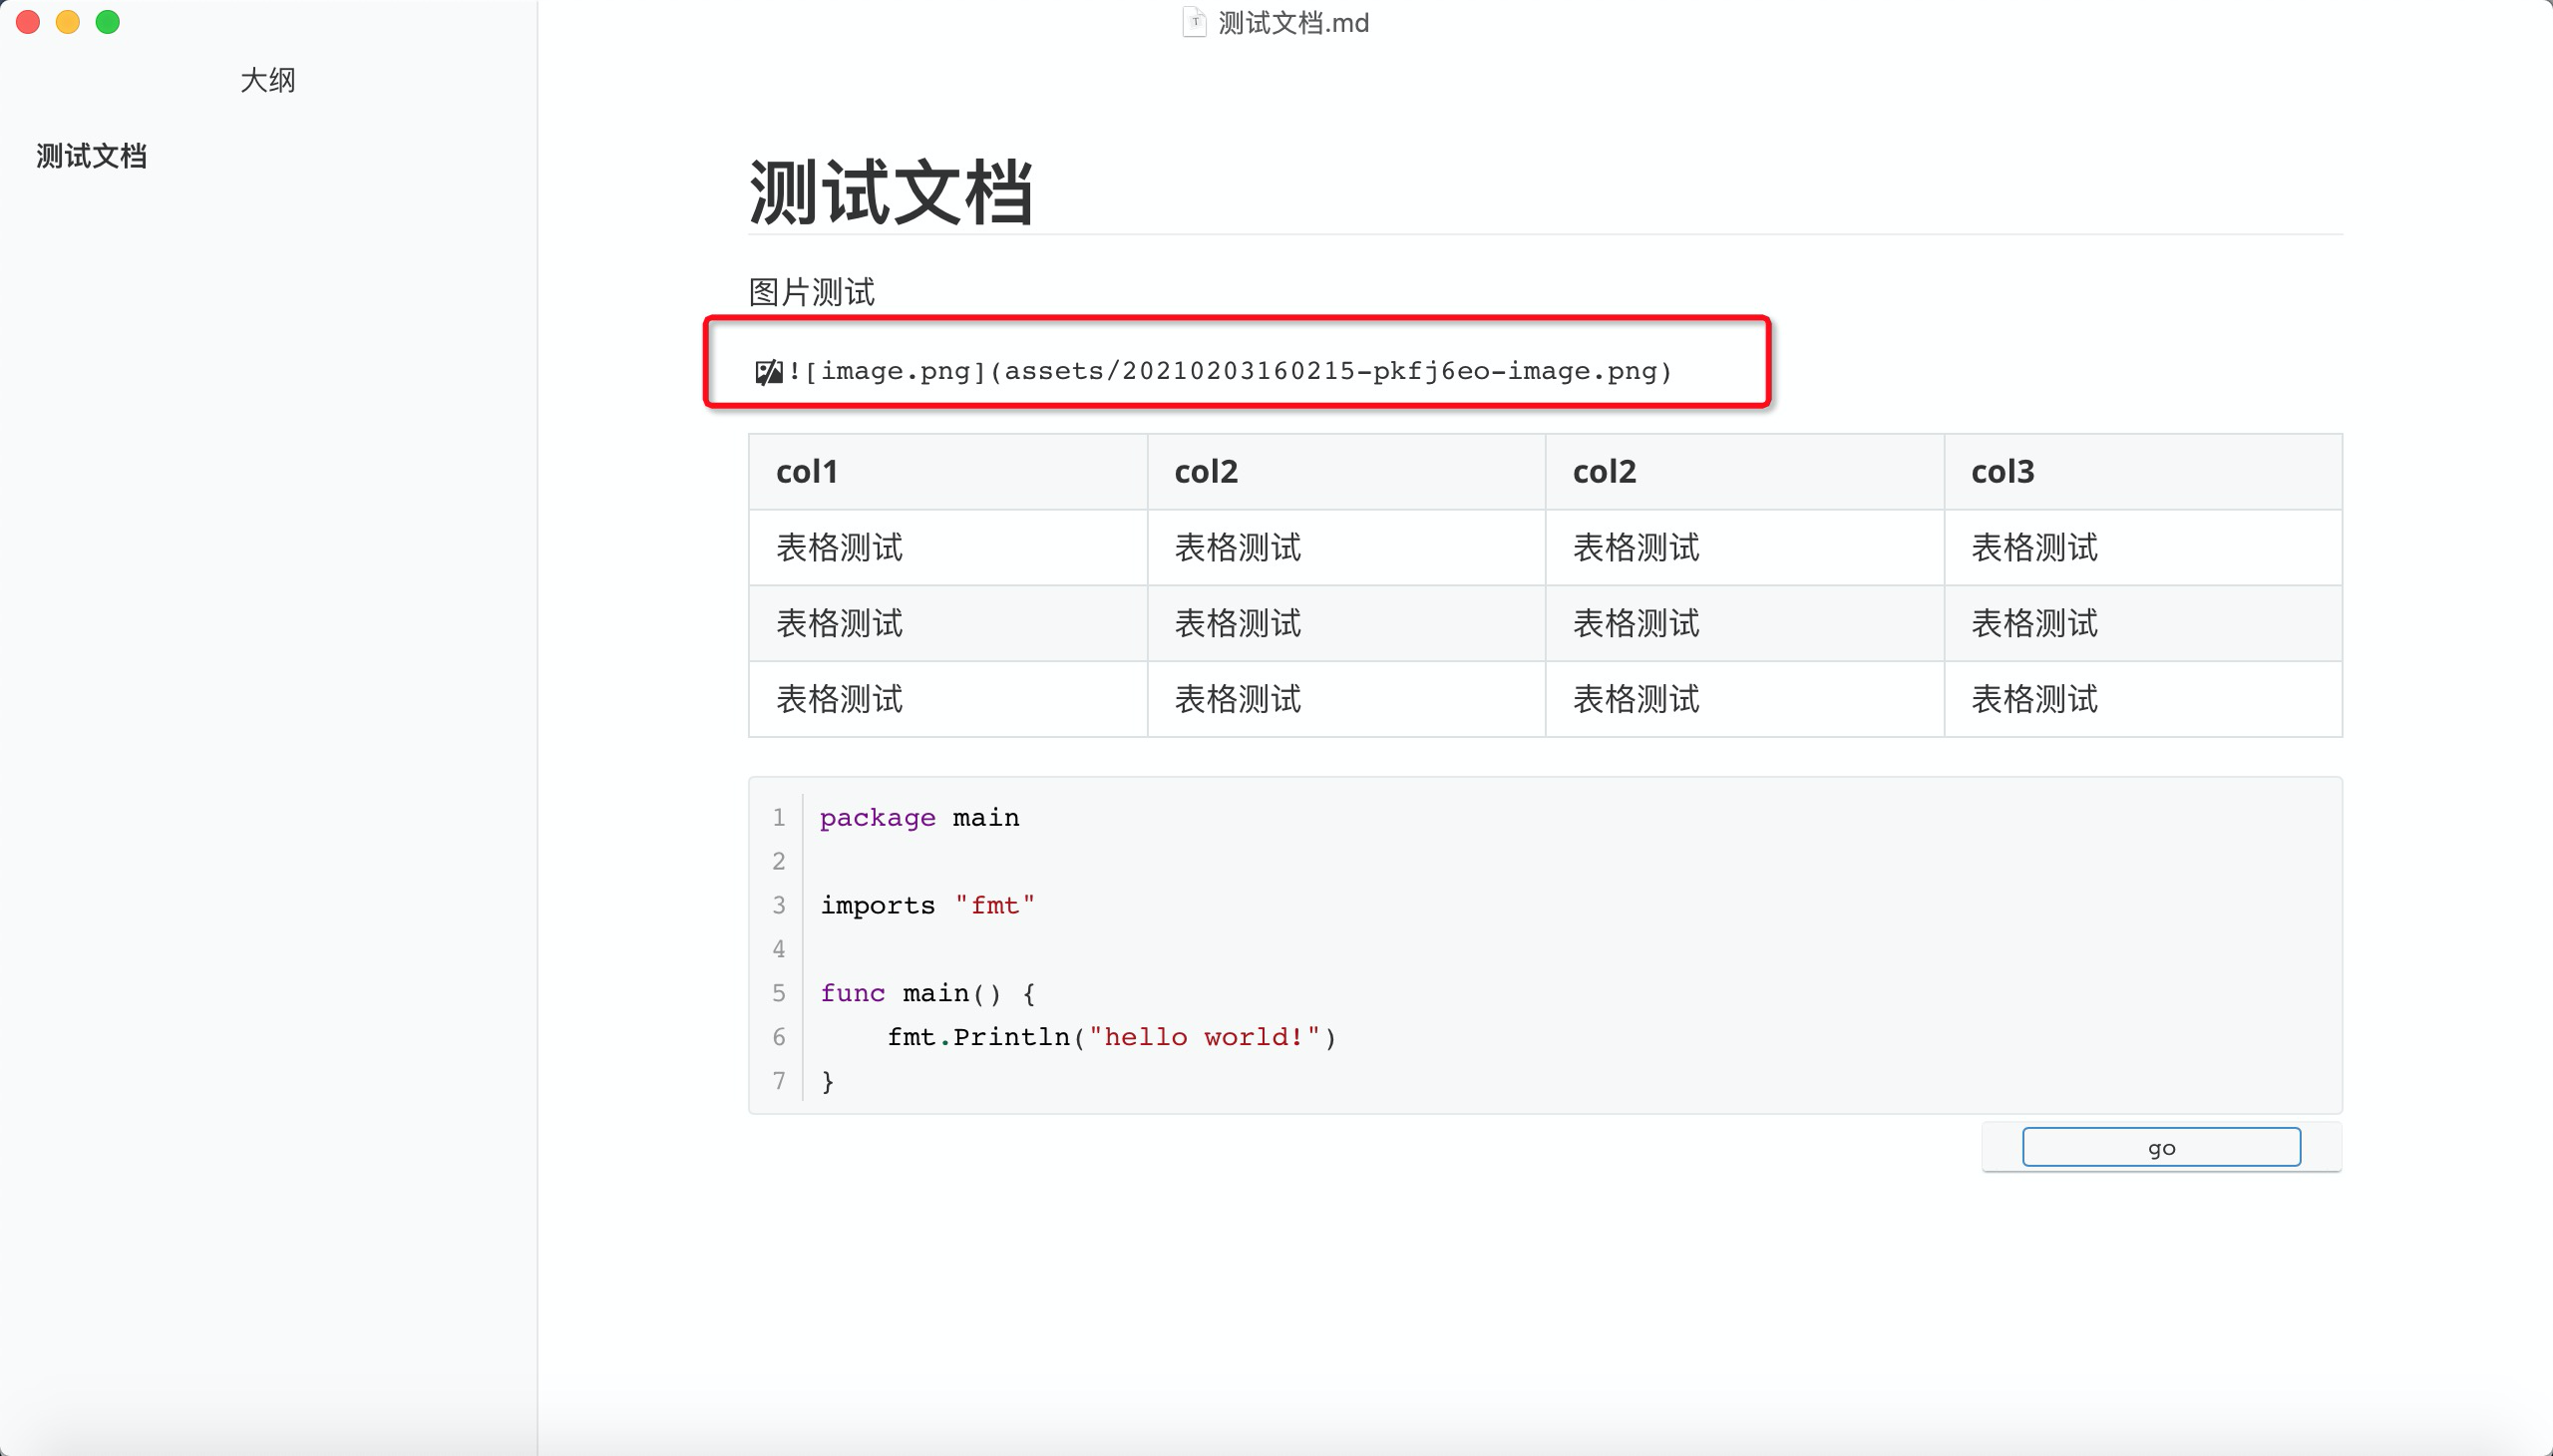The height and width of the screenshot is (1456, 2553).
Task: Click 表格测试 cell in last row under col3
Action: tap(2143, 699)
